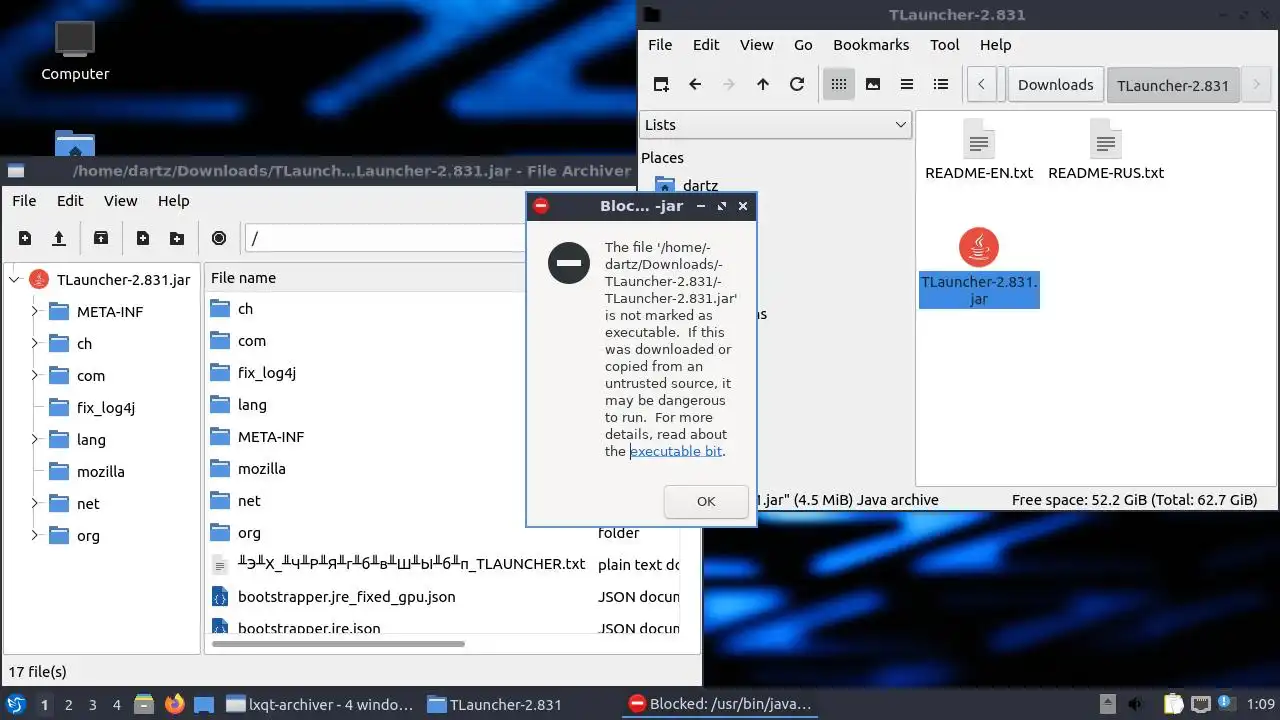Viewport: 1280px width, 720px height.
Task: Open File menu in File Archiver
Action: point(24,201)
